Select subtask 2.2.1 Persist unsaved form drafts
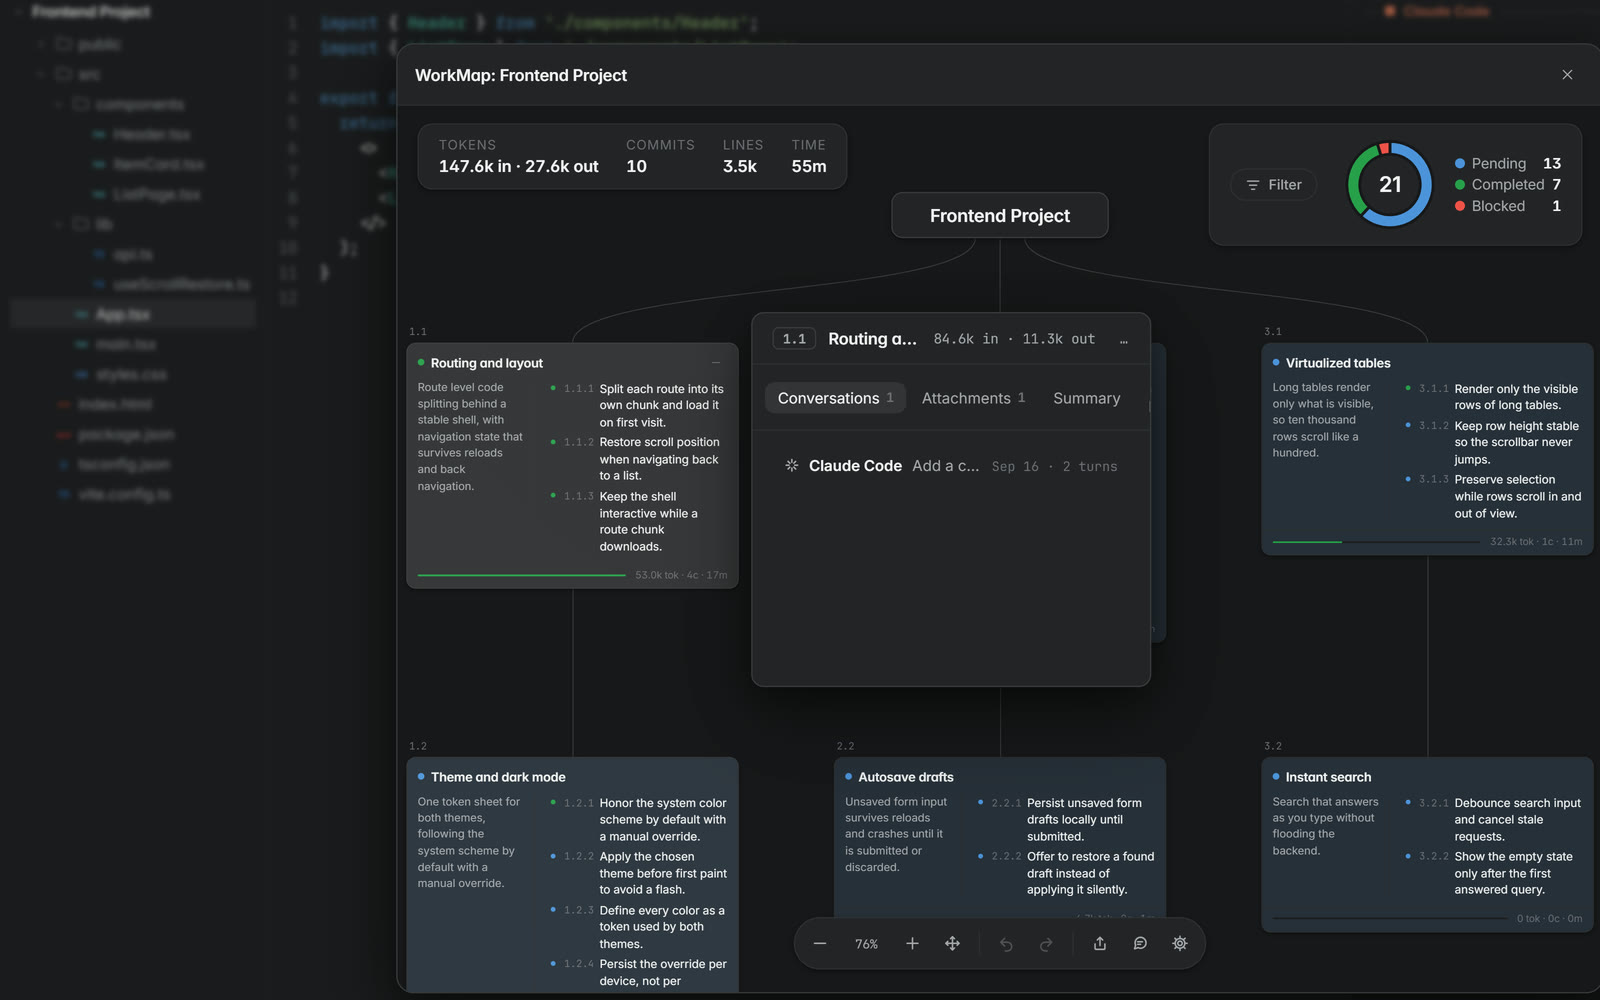This screenshot has width=1600, height=1000. (x=1067, y=819)
